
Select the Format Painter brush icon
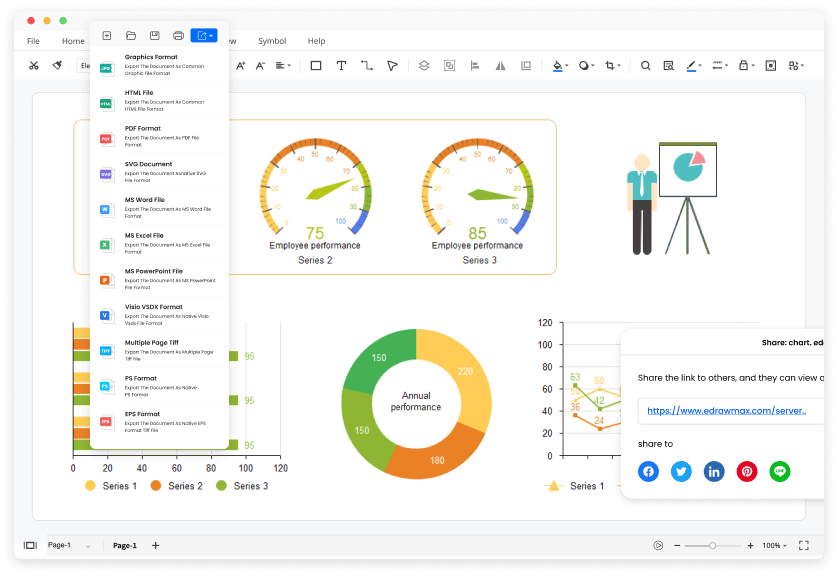pos(57,65)
